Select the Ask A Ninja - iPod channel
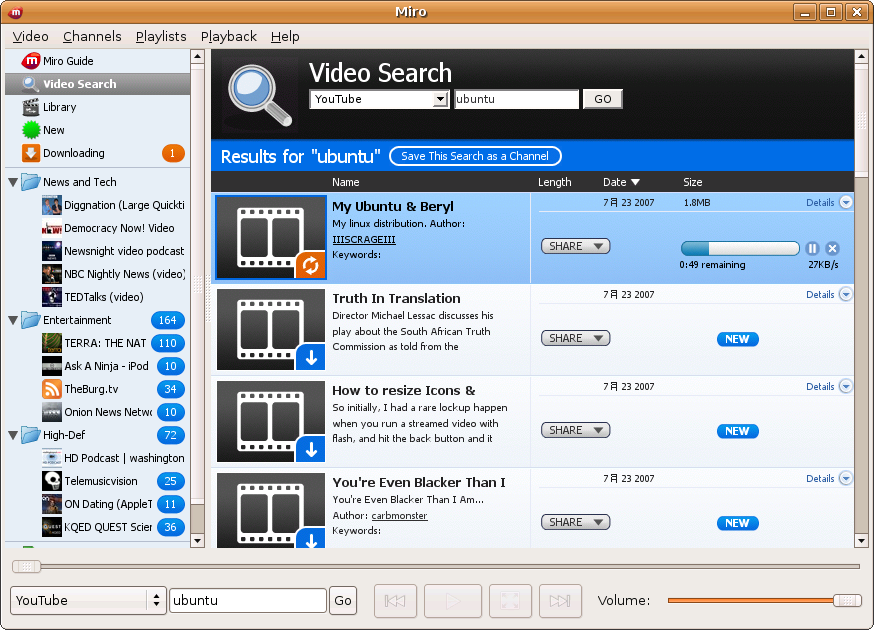 click(x=113, y=366)
